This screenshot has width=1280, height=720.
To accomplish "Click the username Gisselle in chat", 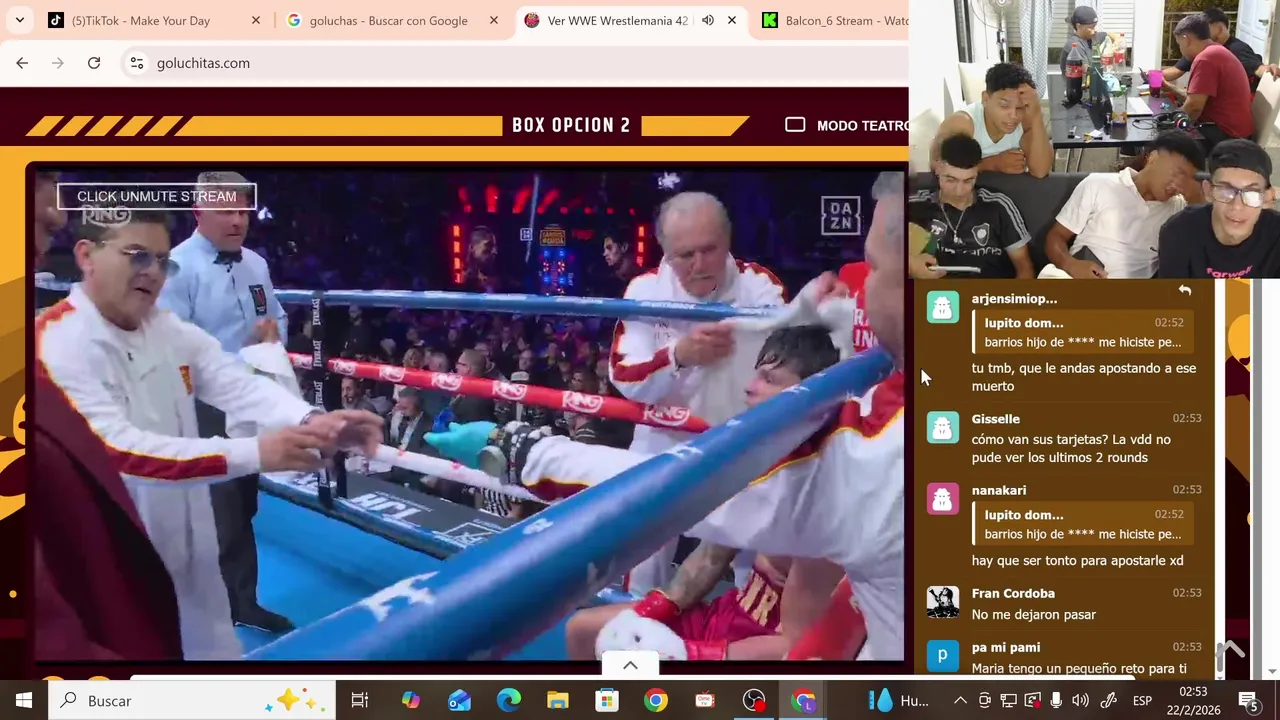I will (x=995, y=419).
